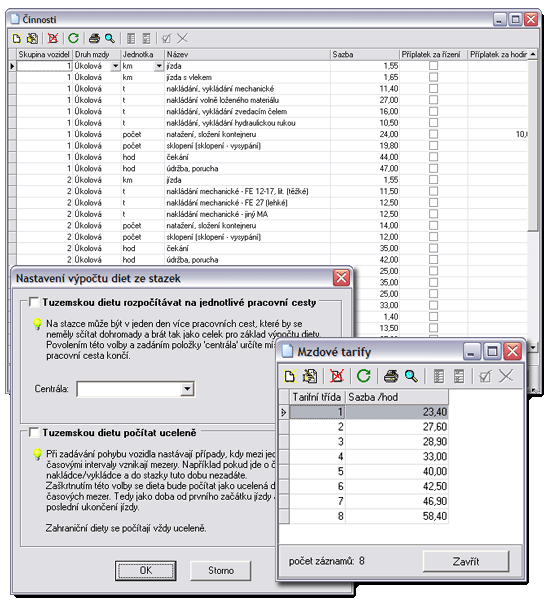Open the Centrála combo box
The width and height of the screenshot is (550, 600).
(x=187, y=389)
